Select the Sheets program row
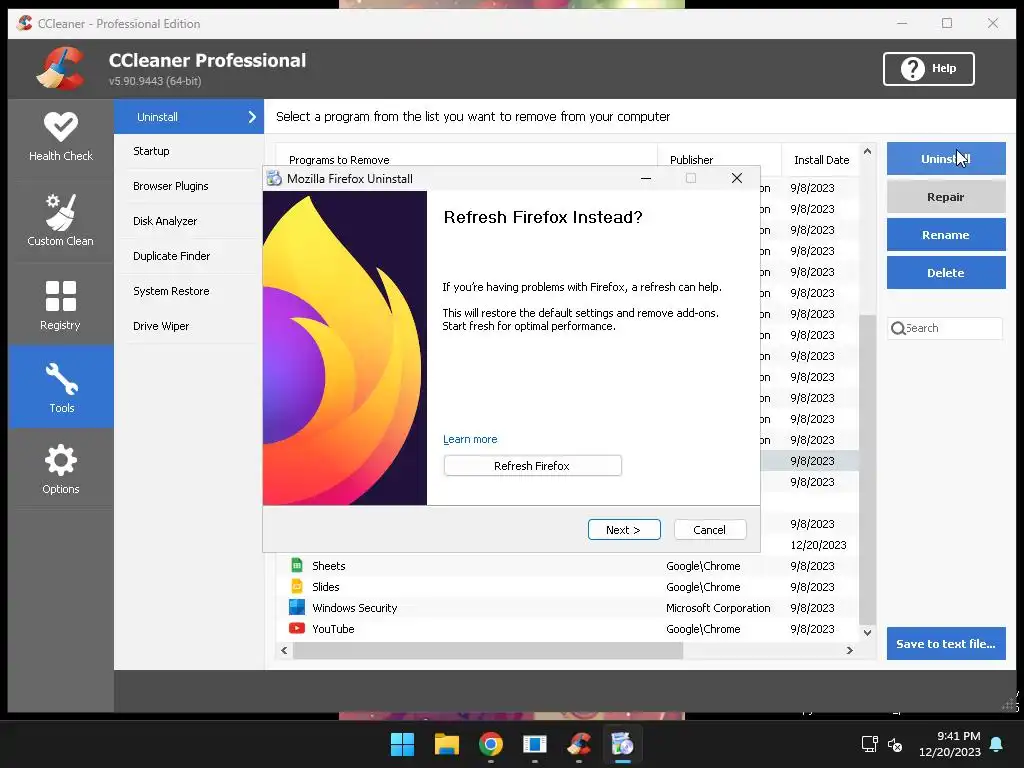Screen dimensions: 1024x768 (x=567, y=566)
